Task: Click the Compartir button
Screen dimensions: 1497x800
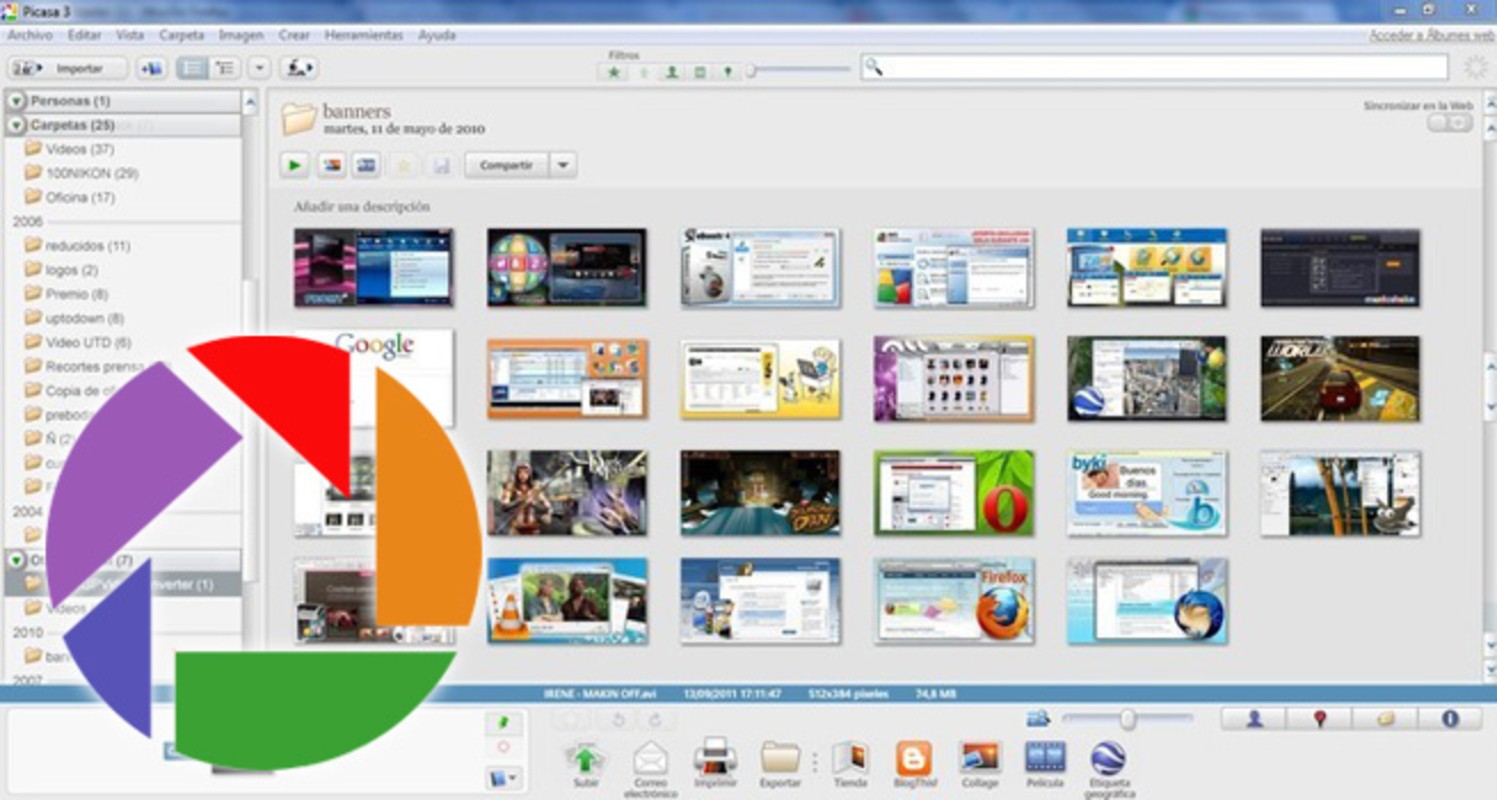Action: [507, 166]
